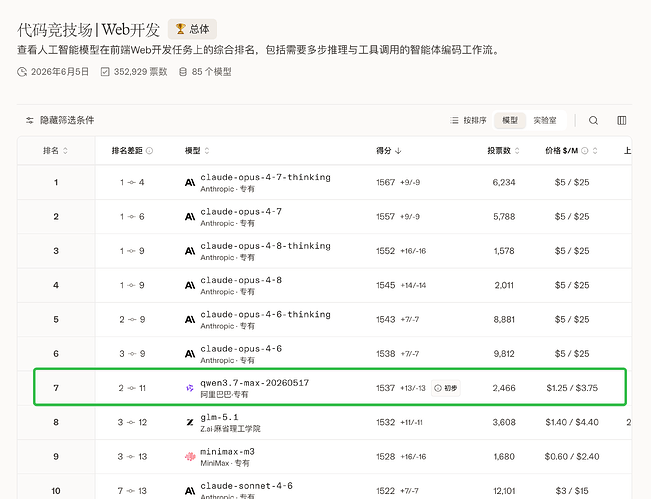Viewport: 651px width, 499px height.
Task: Switch to the 实验室 tab
Action: click(x=545, y=120)
